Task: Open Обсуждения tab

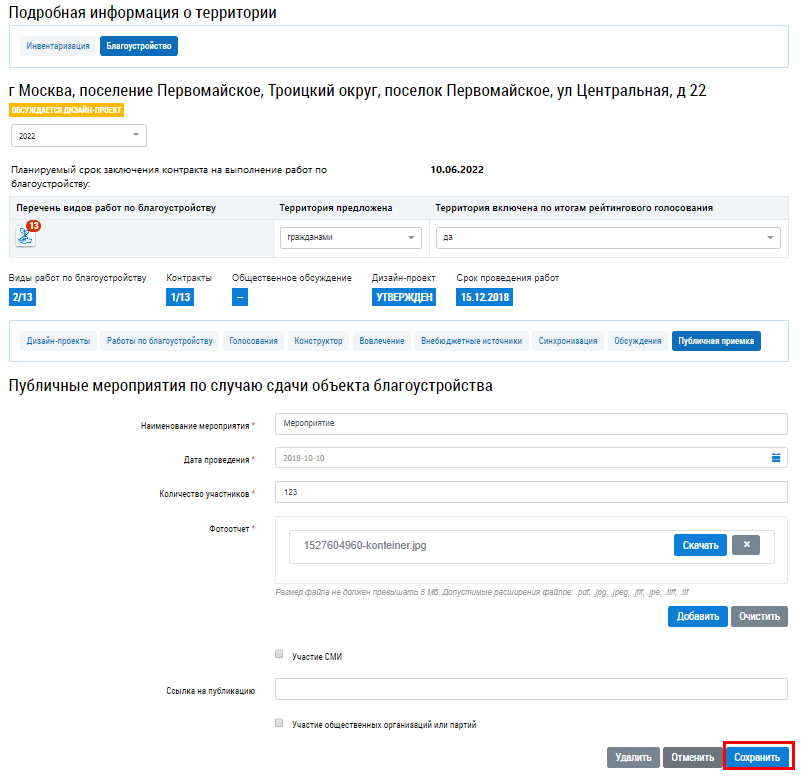Action: 638,341
